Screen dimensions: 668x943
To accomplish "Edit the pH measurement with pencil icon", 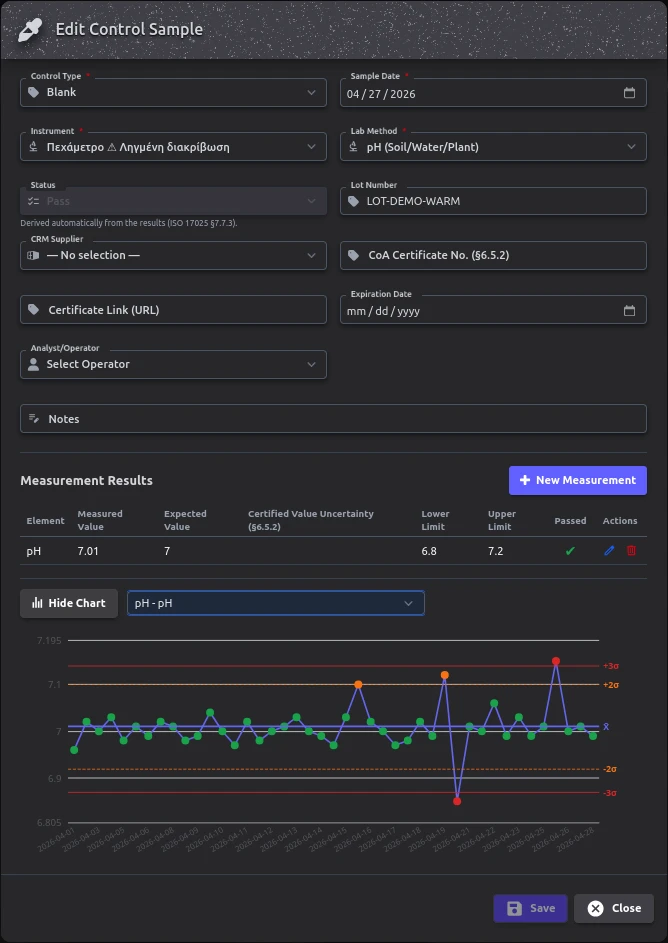I will (609, 550).
